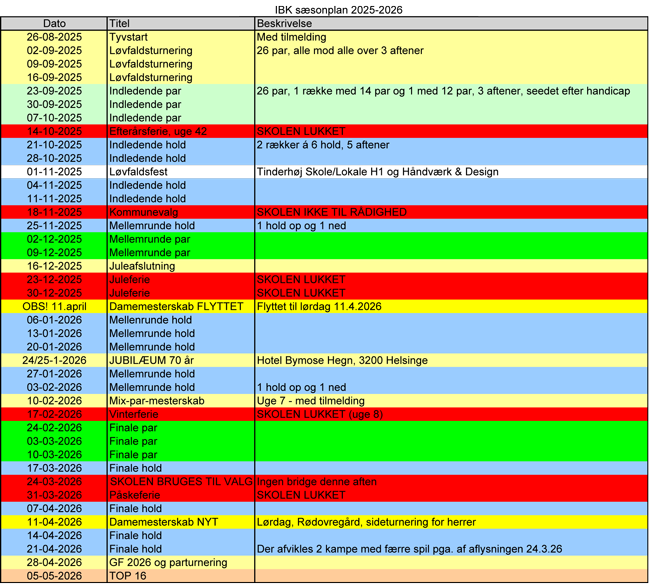Click the "Titel" column header
The image size is (650, 585).
click(x=120, y=23)
